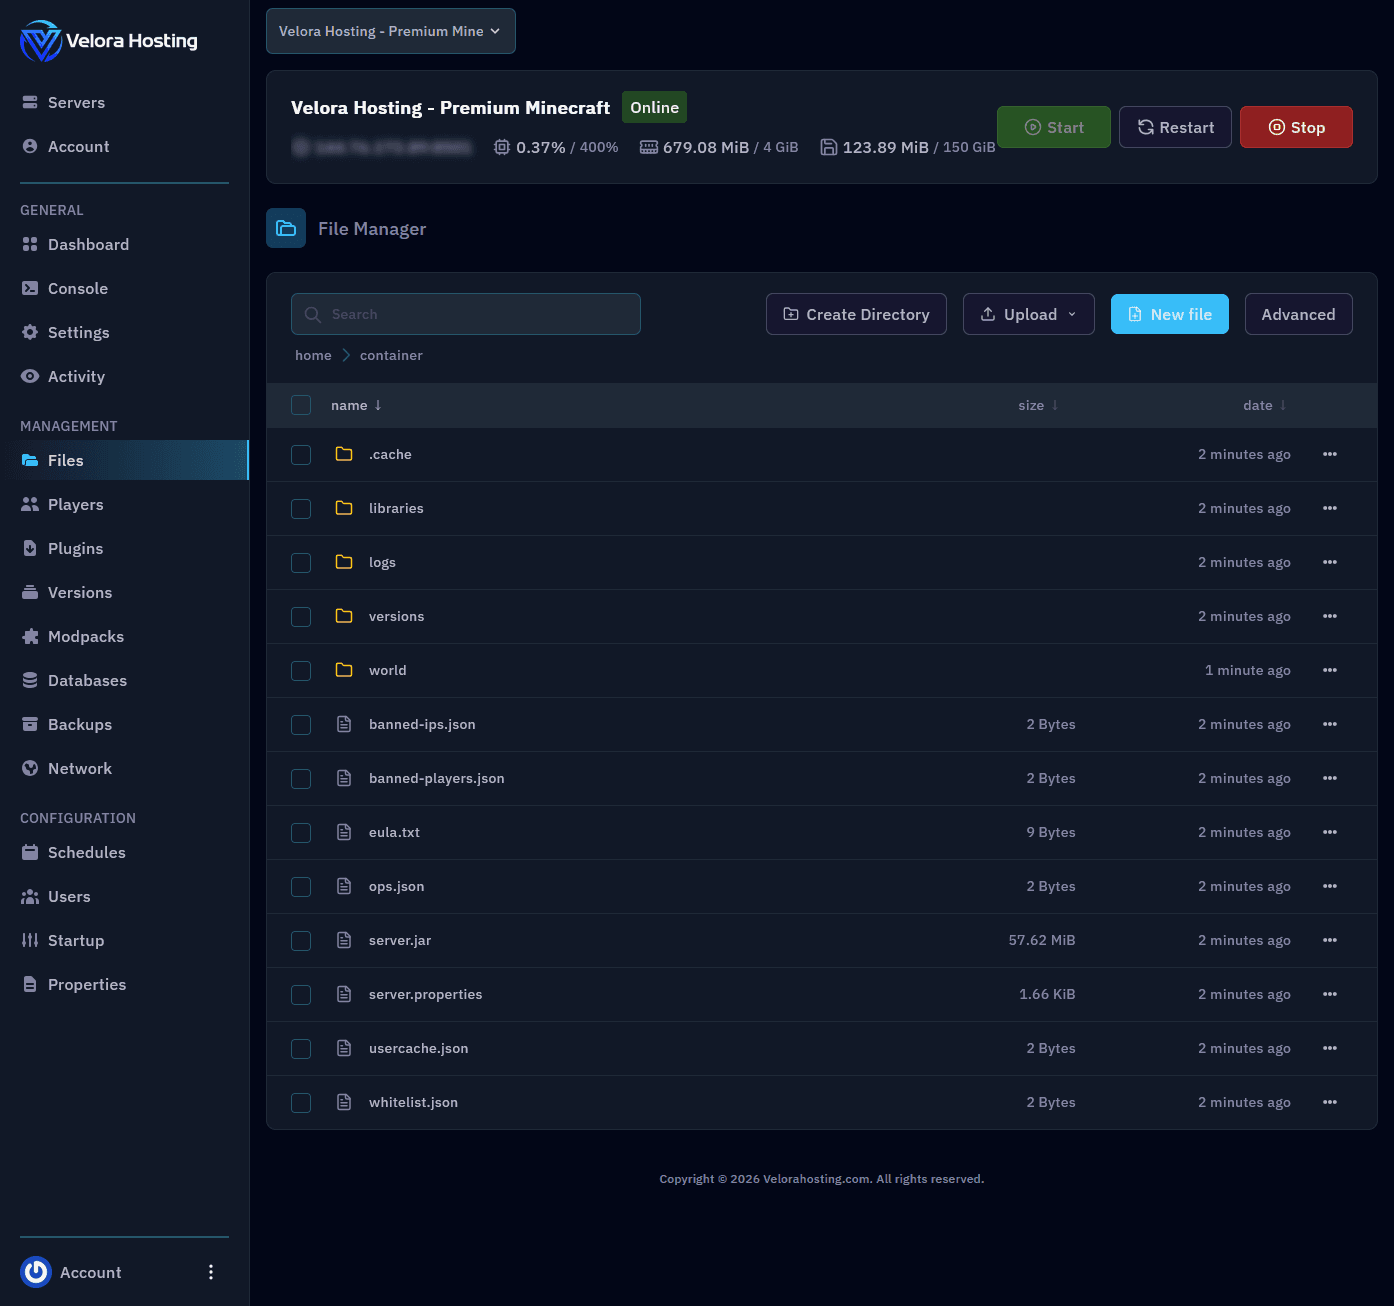Open the Databases section
The width and height of the screenshot is (1394, 1306).
click(87, 680)
